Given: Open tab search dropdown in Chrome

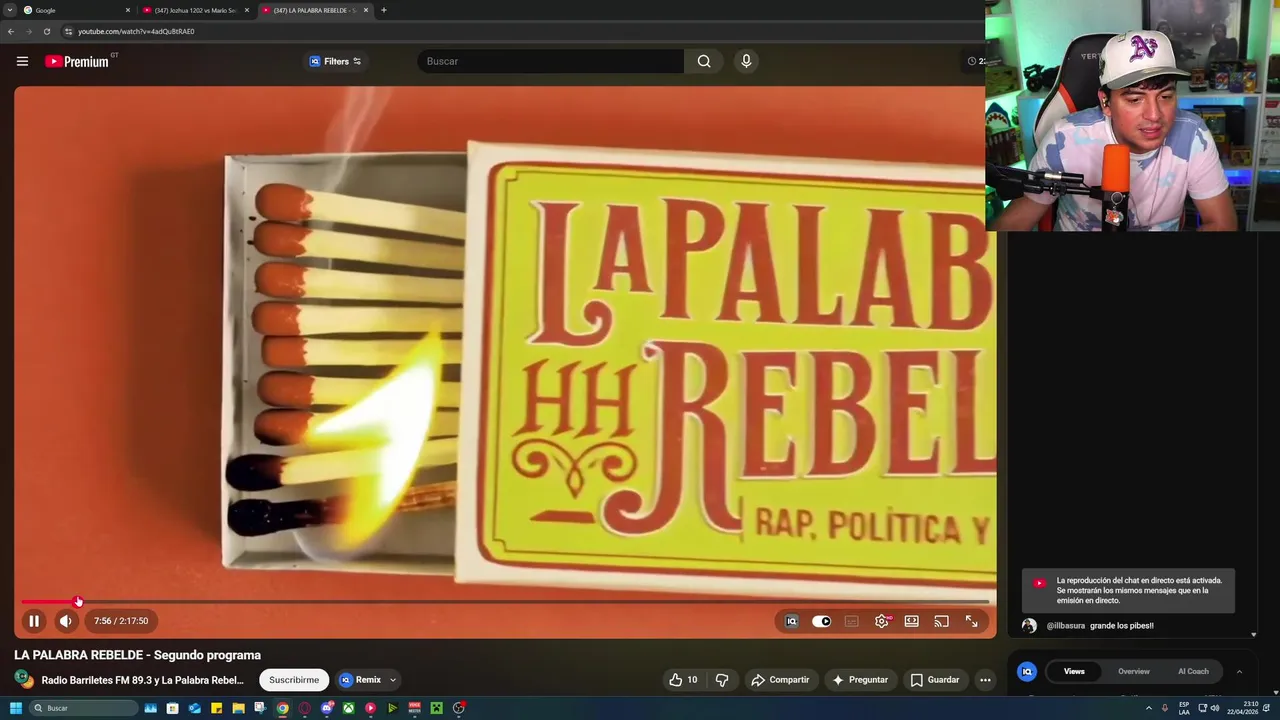Looking at the screenshot, I should click(9, 10).
